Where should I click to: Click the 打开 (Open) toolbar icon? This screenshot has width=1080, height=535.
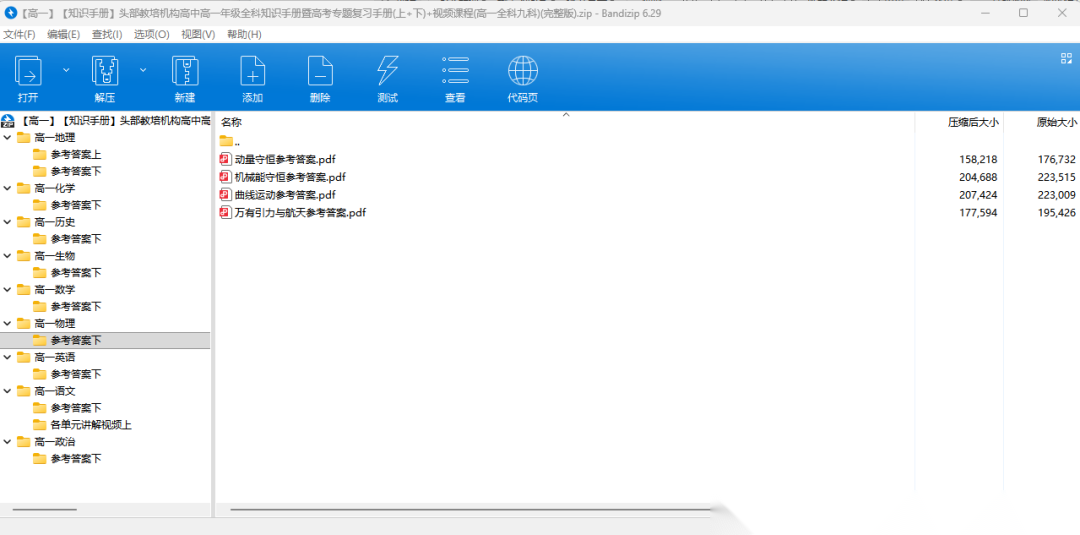[28, 72]
